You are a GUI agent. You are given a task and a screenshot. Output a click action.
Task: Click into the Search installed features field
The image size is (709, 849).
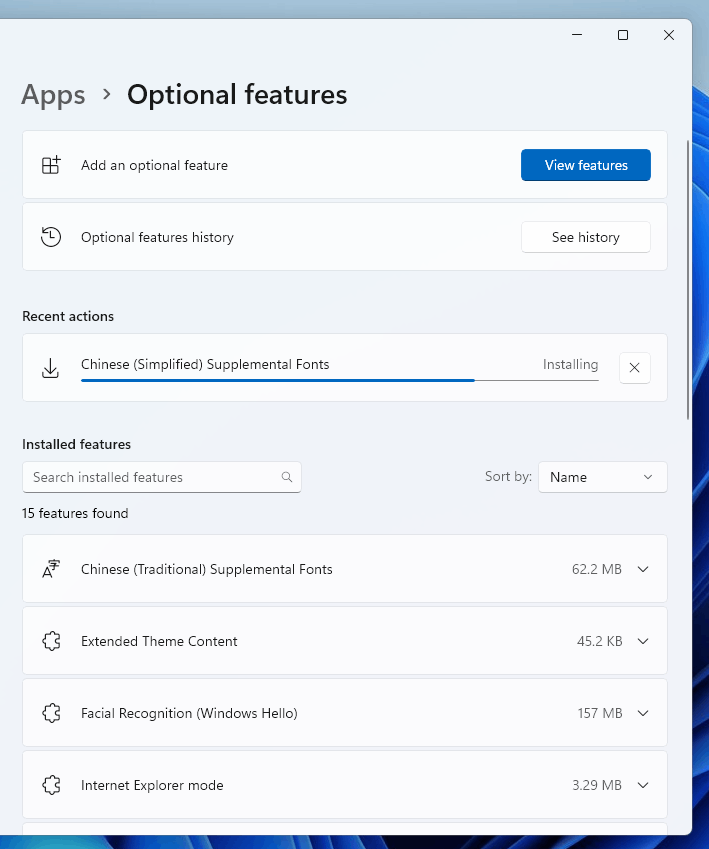(x=161, y=477)
